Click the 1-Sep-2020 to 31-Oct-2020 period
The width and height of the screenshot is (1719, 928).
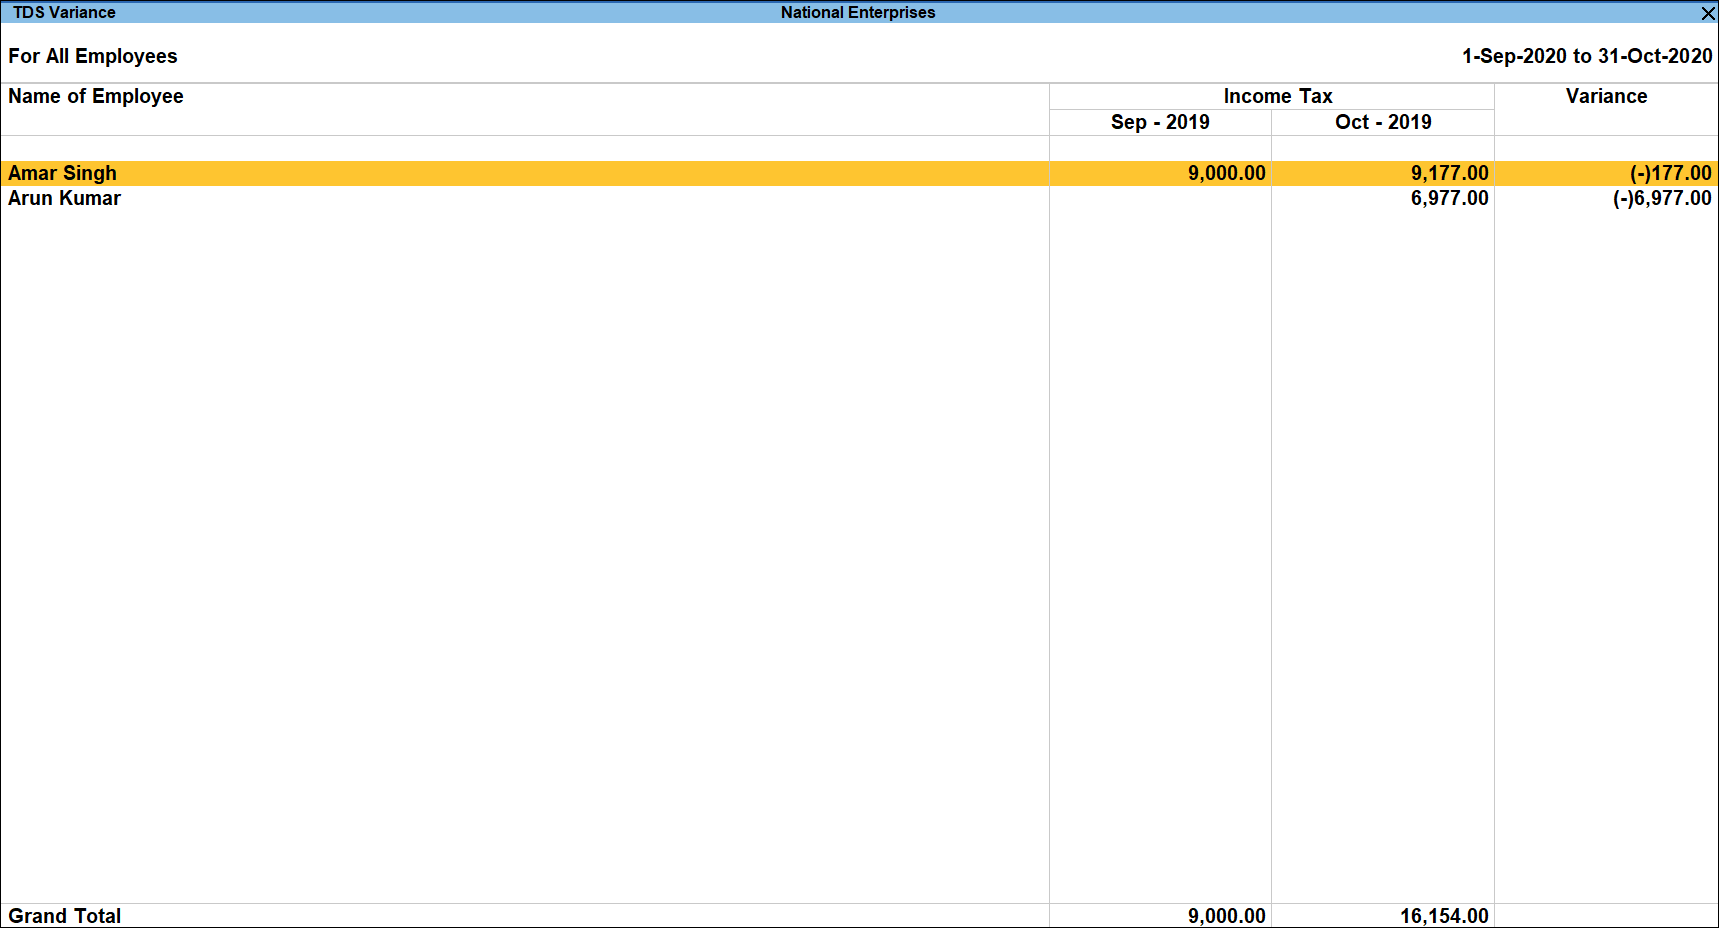point(1586,56)
